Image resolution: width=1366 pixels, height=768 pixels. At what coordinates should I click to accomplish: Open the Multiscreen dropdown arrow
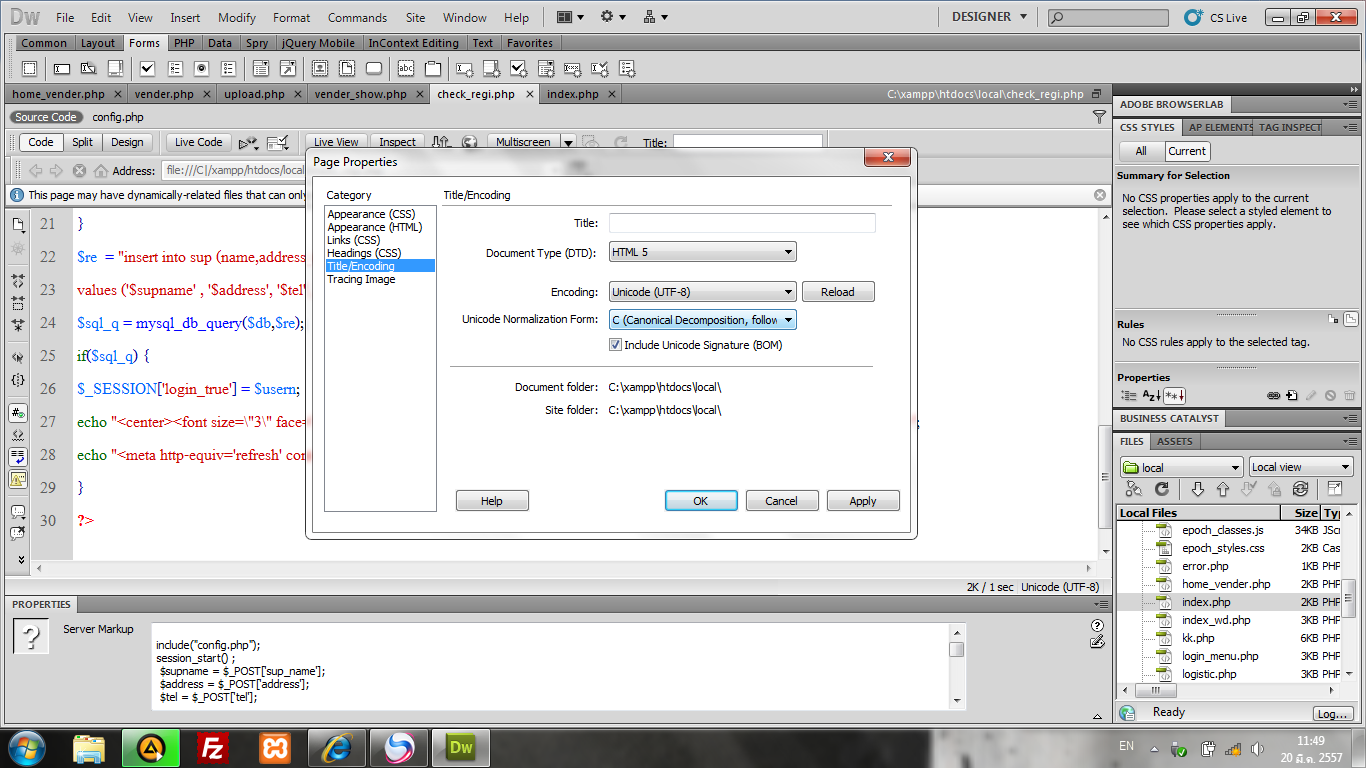point(568,142)
